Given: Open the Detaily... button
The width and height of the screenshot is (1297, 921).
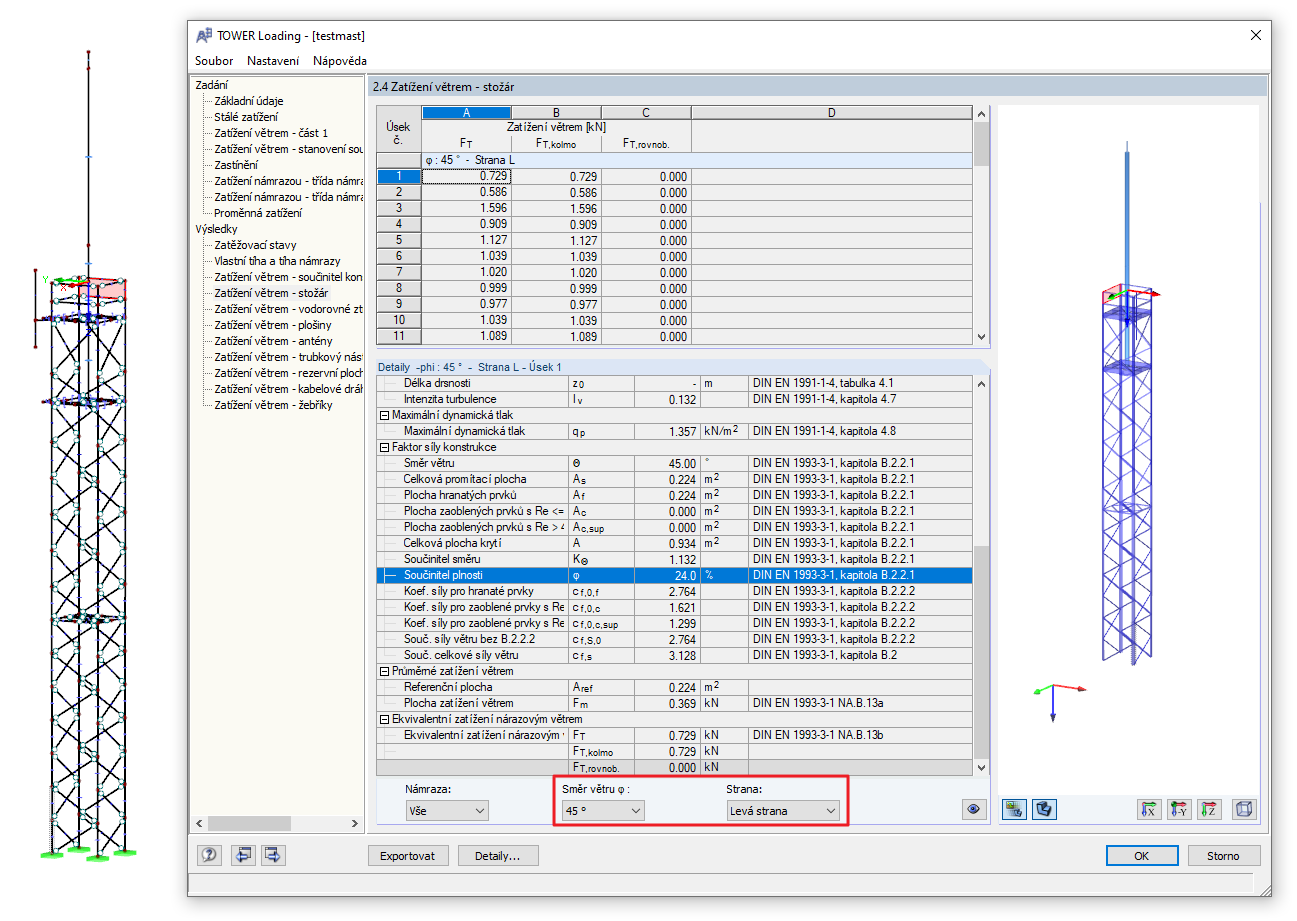Looking at the screenshot, I should click(x=498, y=856).
